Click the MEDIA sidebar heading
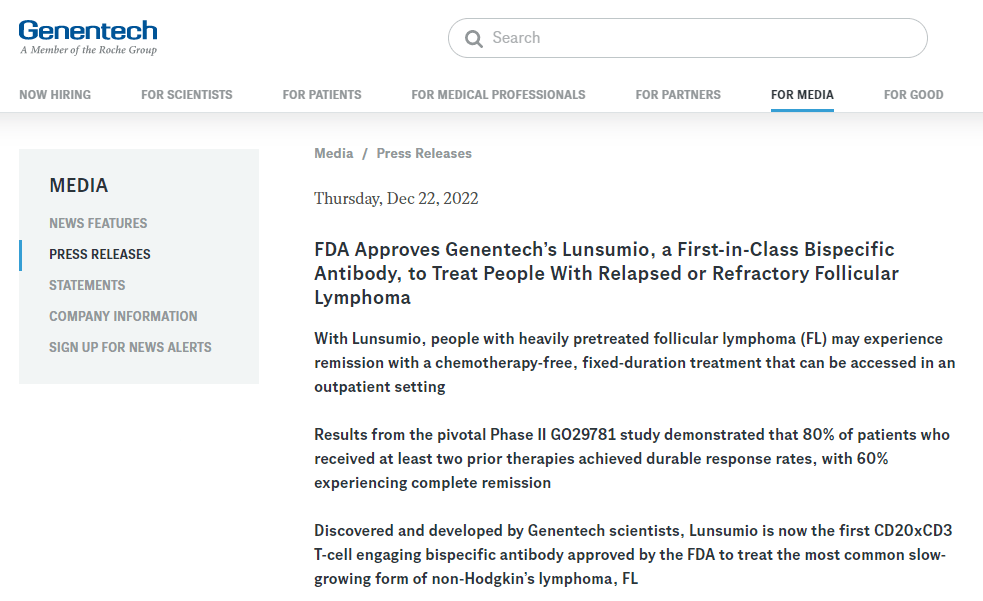 79,185
